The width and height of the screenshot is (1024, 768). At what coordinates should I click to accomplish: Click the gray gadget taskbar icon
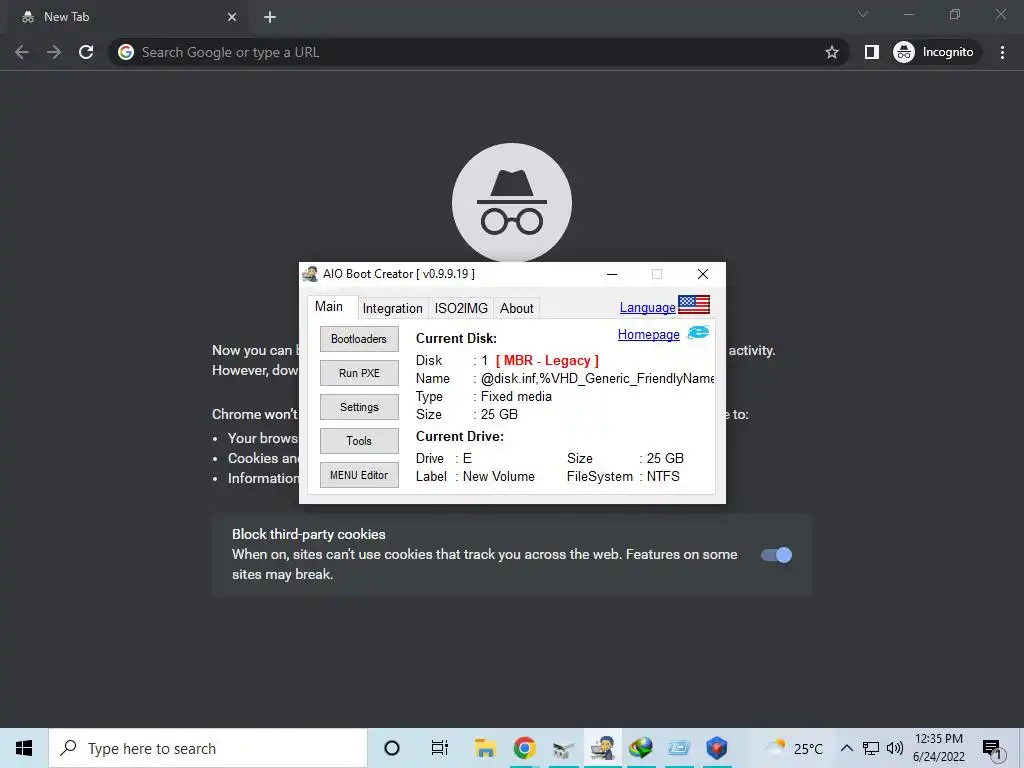coord(563,748)
